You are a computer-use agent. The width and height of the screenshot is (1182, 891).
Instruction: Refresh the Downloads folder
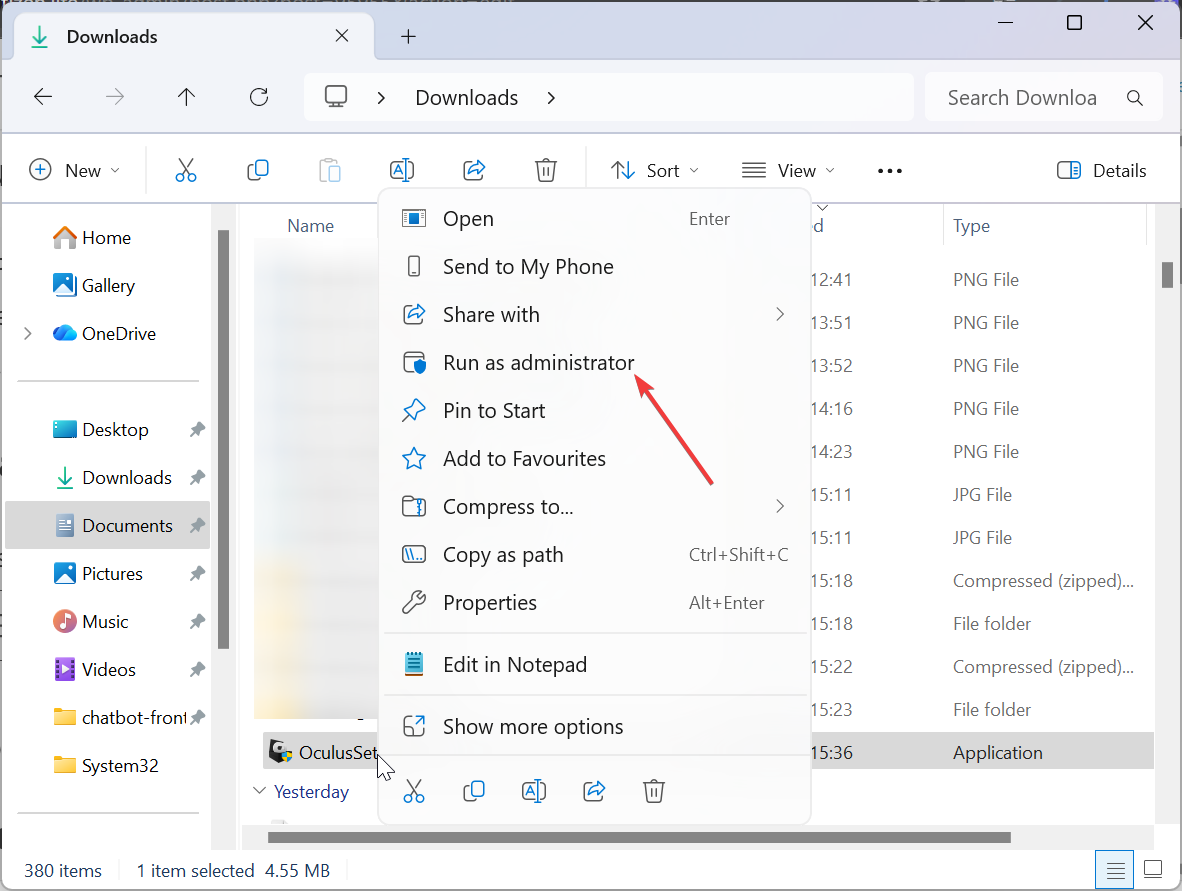click(259, 97)
